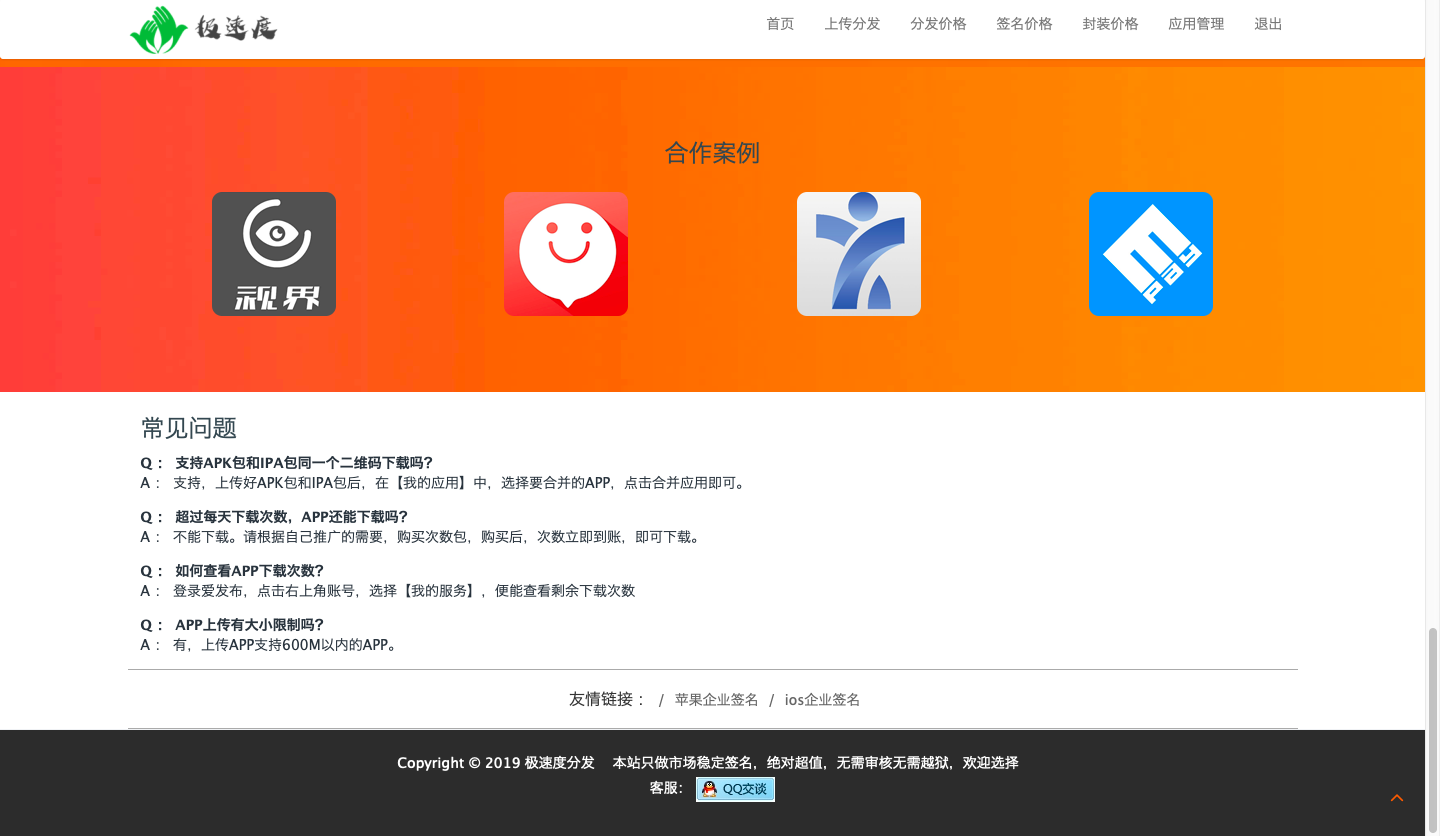This screenshot has width=1440, height=836.
Task: Click the 合作案例 section heading
Action: coord(712,153)
